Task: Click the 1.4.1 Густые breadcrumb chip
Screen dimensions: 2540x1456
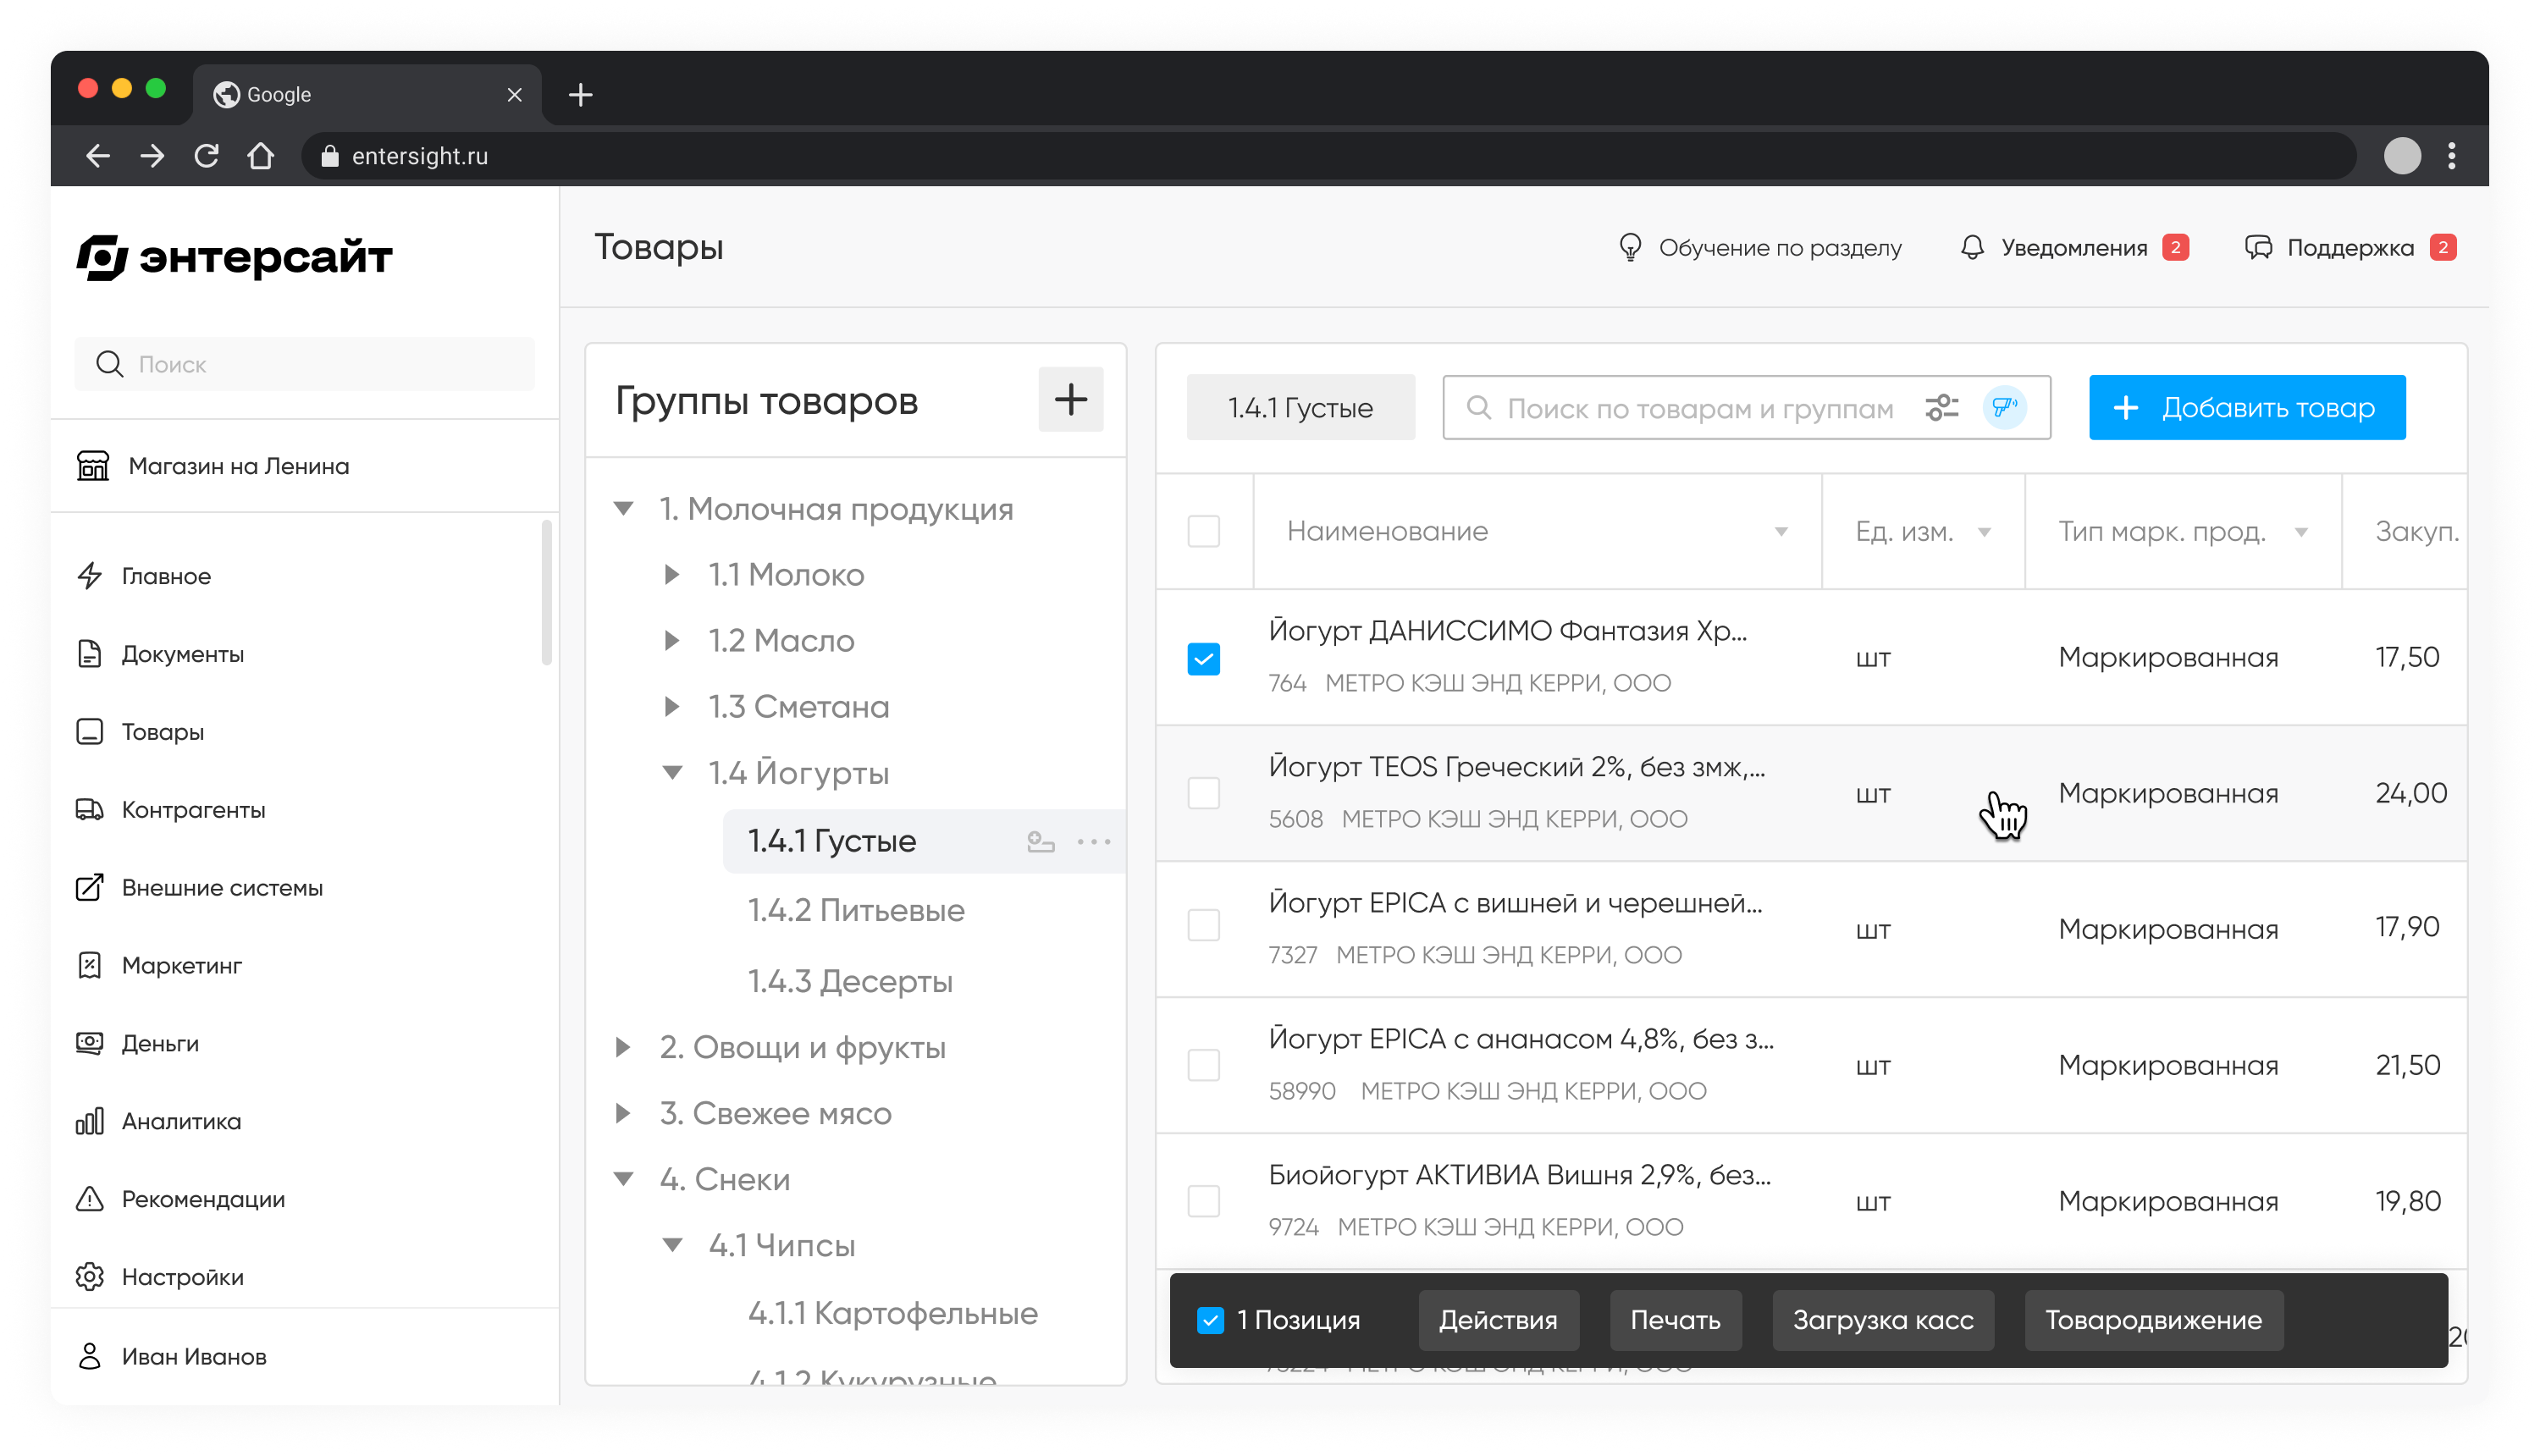Action: [1300, 408]
